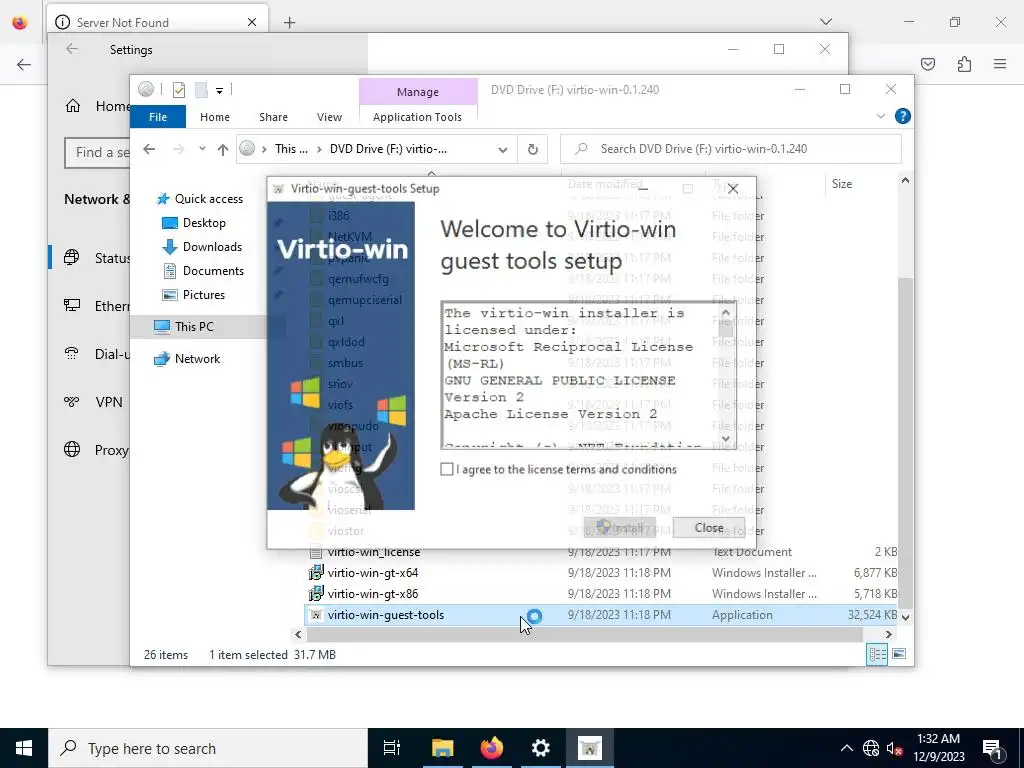Open recent locations dropdown in Explorer
The width and height of the screenshot is (1024, 768).
coord(202,149)
